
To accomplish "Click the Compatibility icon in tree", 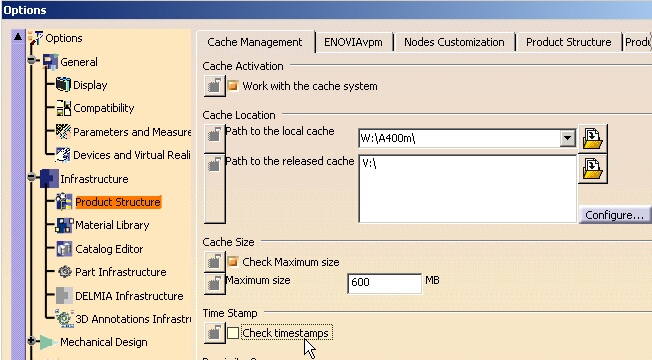I will pyautogui.click(x=64, y=108).
